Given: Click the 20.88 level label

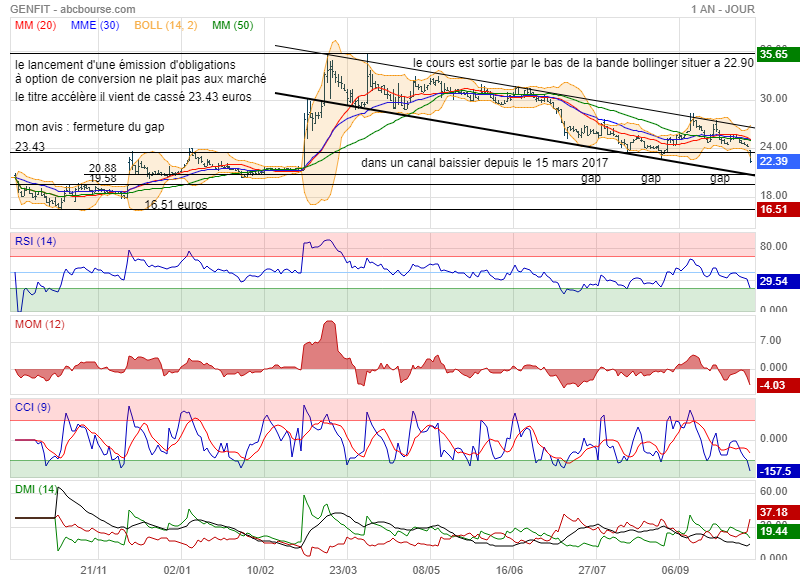Looking at the screenshot, I should click(x=103, y=168).
